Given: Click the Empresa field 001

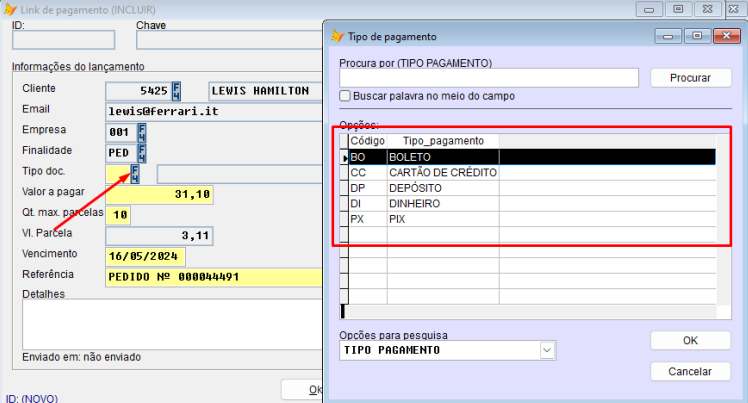Looking at the screenshot, I should coord(121,132).
